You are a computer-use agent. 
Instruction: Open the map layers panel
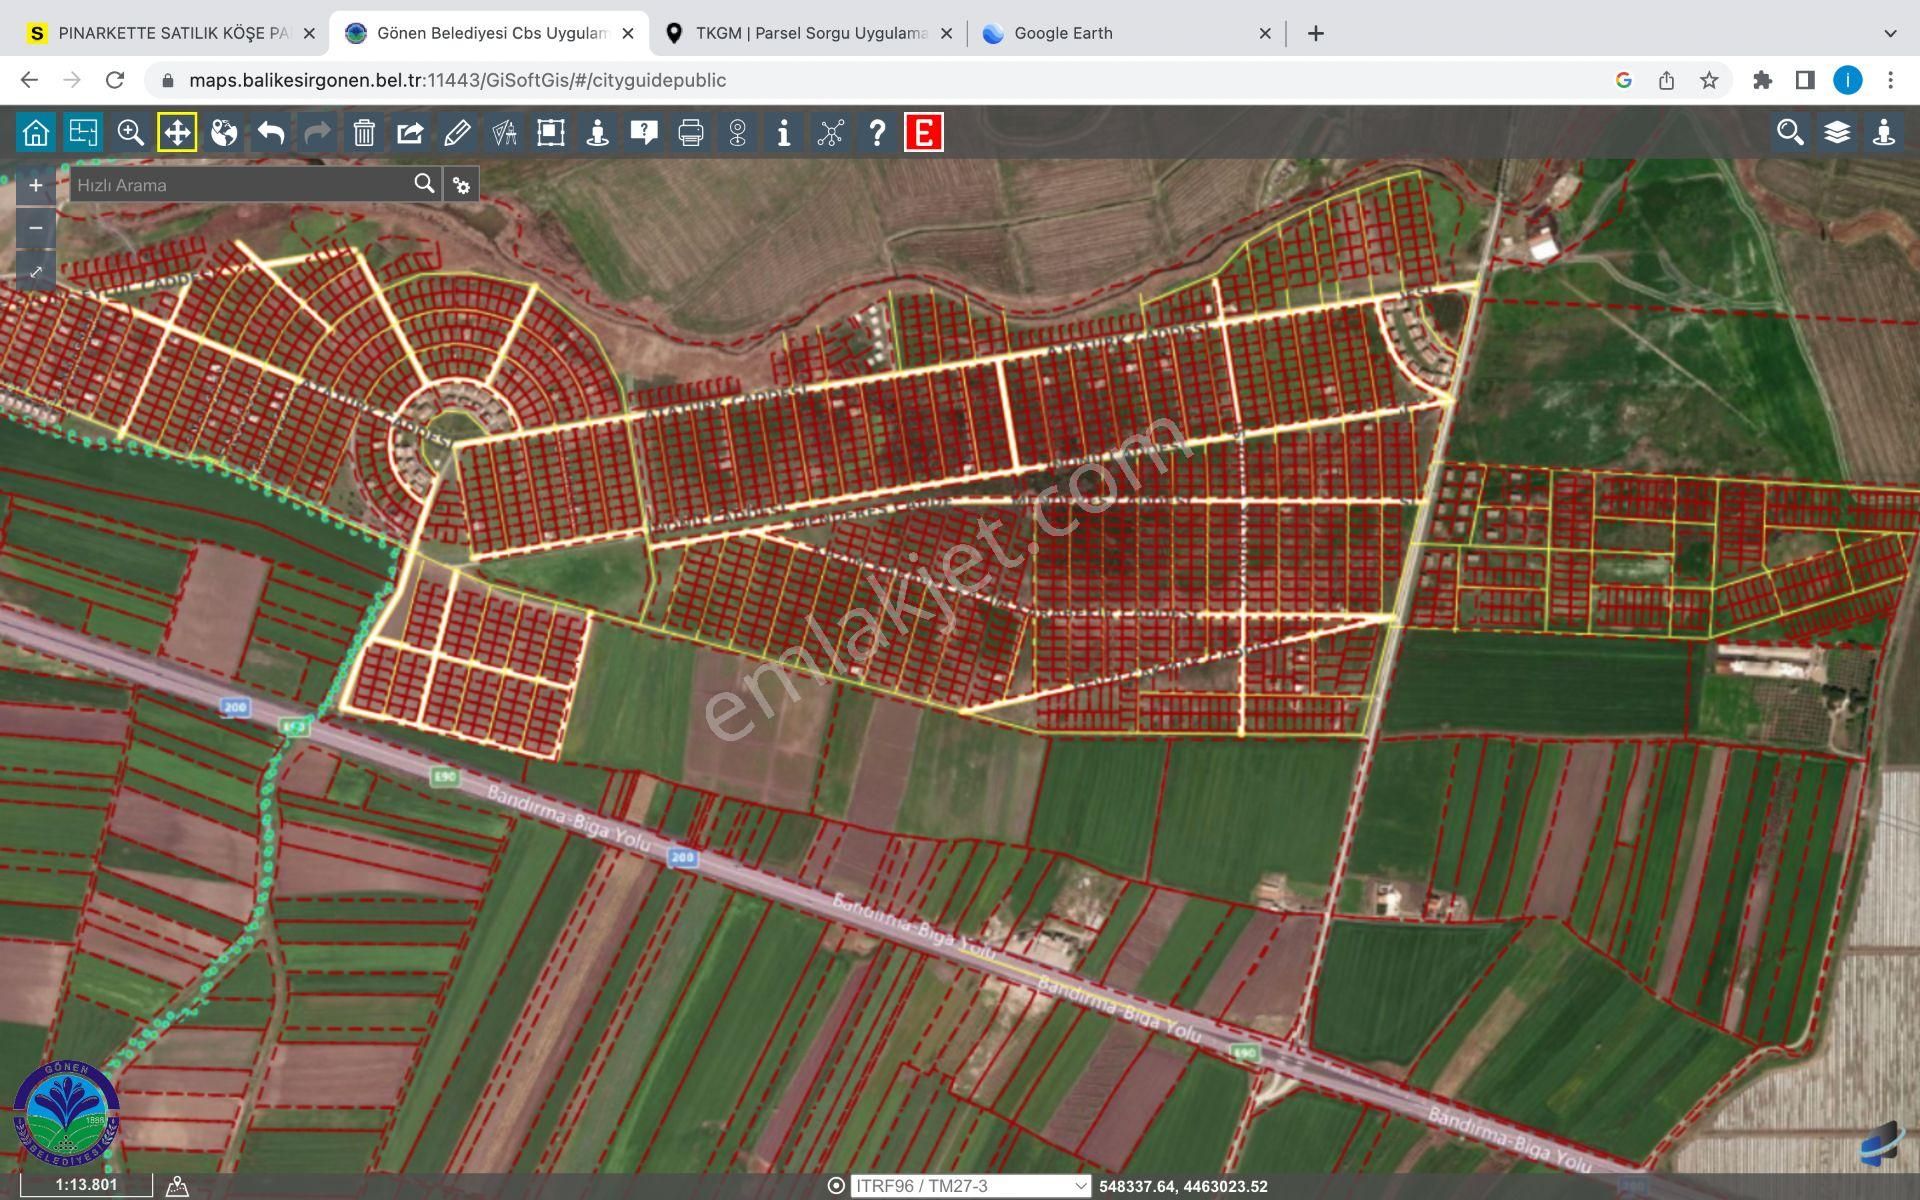point(1837,132)
